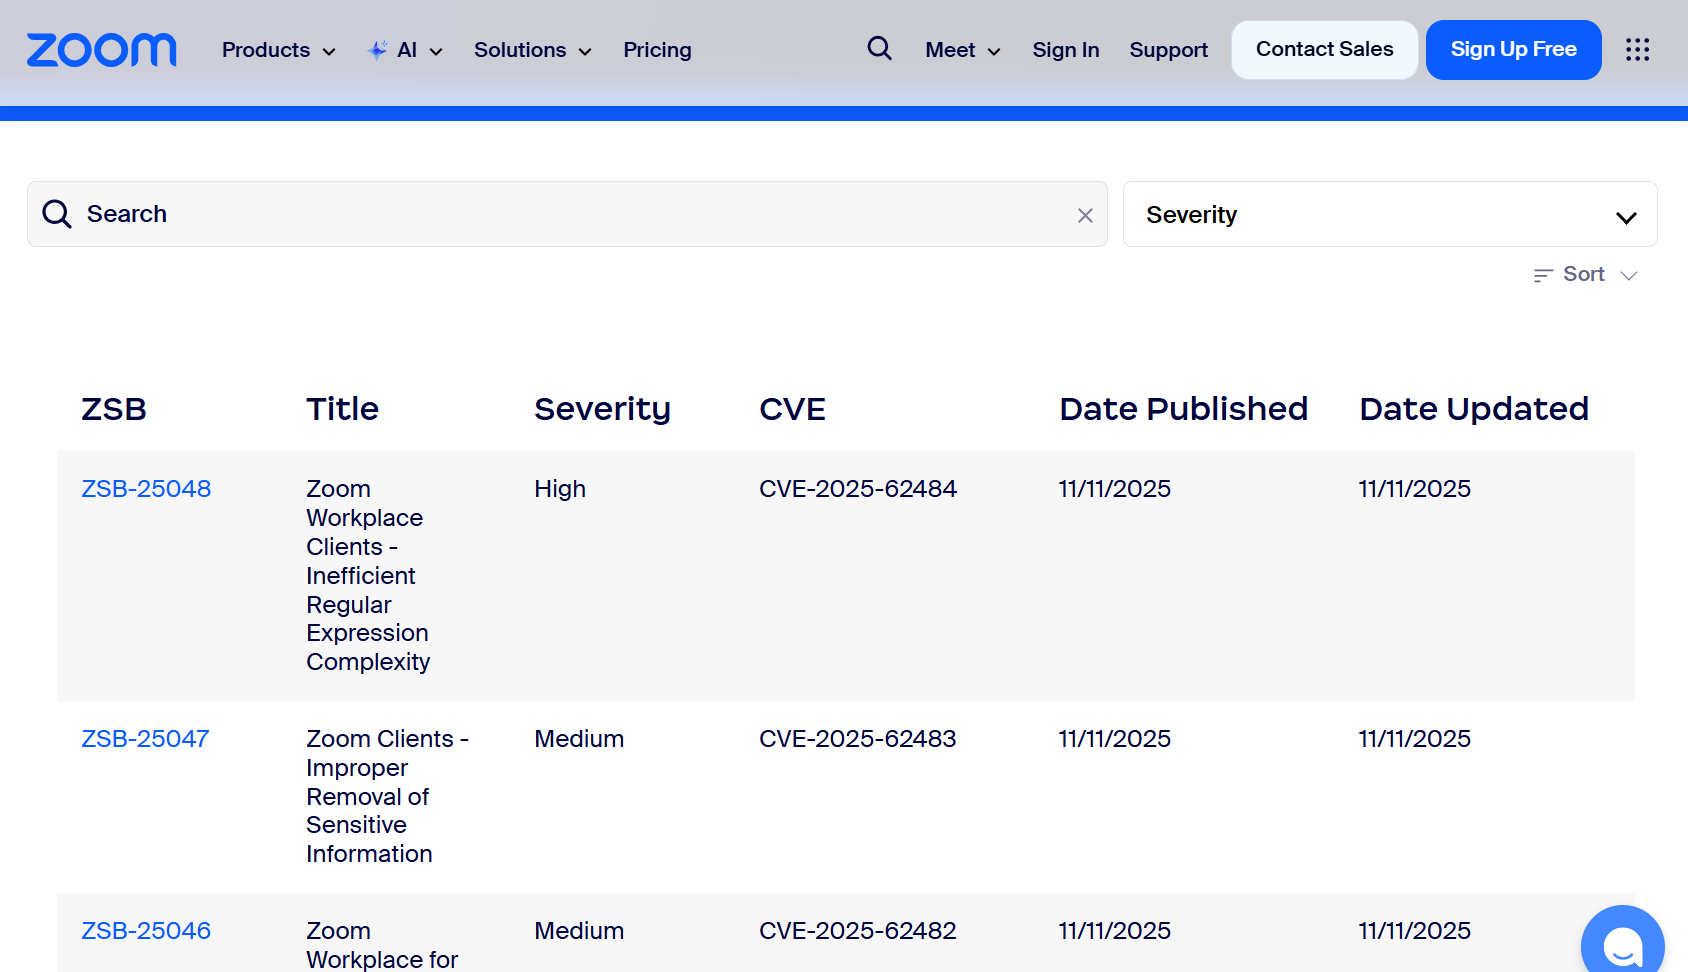Open the ZSB-25048 bulletin link
Image resolution: width=1688 pixels, height=972 pixels.
(146, 489)
